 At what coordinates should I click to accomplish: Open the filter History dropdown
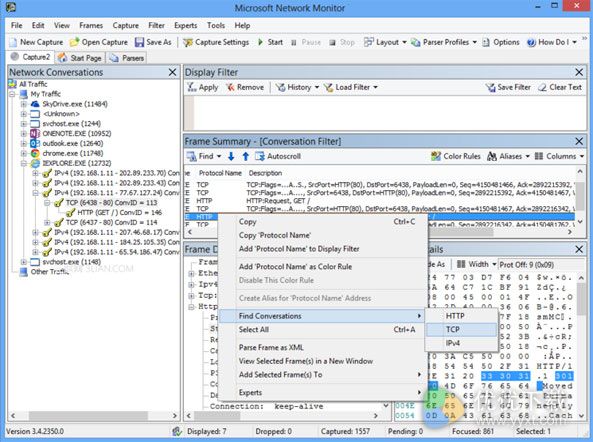[297, 87]
